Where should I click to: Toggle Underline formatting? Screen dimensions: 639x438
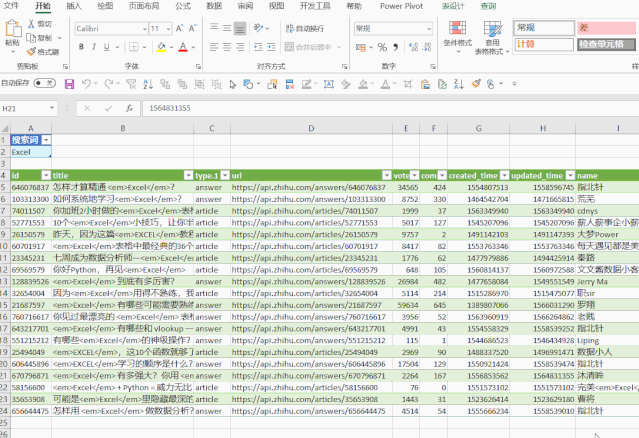(x=107, y=47)
